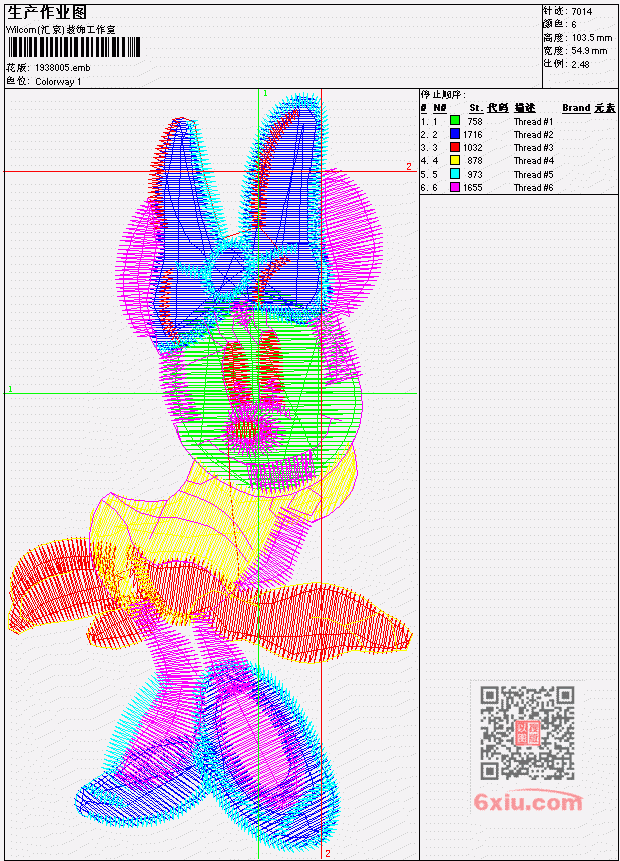Click the design file name '1938005.emb'

tap(63, 68)
